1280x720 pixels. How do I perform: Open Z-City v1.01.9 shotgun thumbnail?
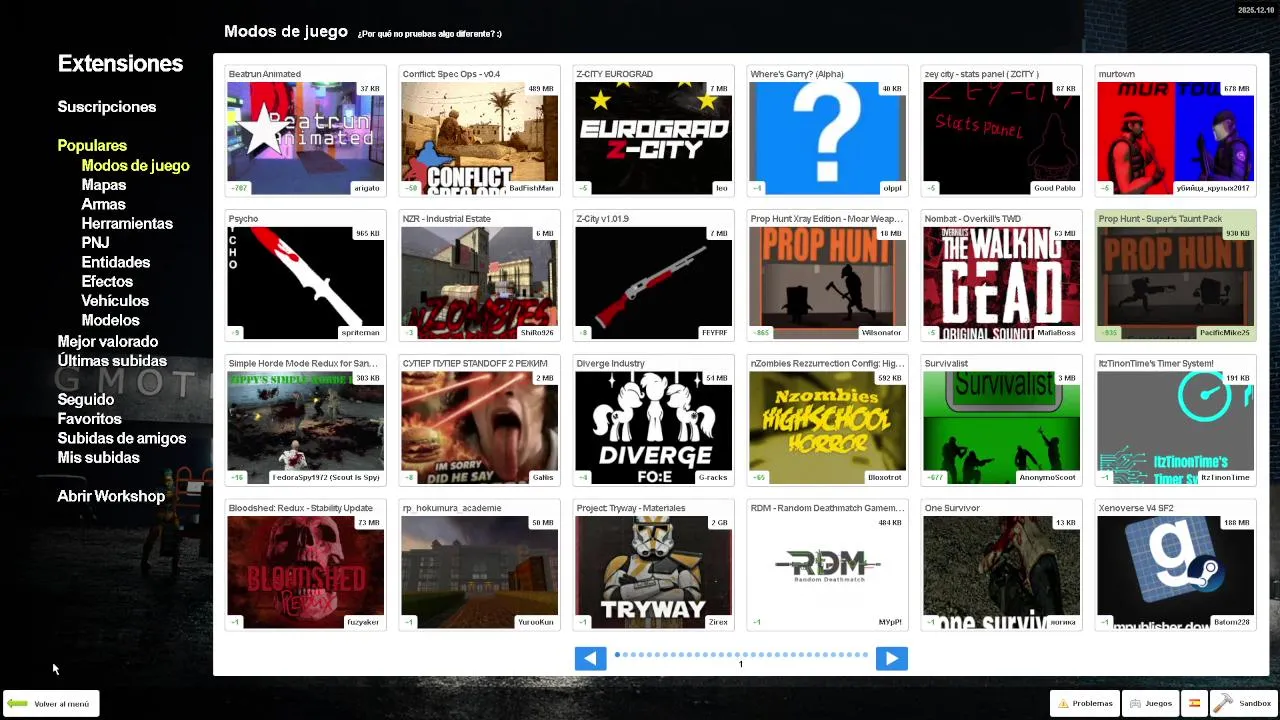pos(653,283)
